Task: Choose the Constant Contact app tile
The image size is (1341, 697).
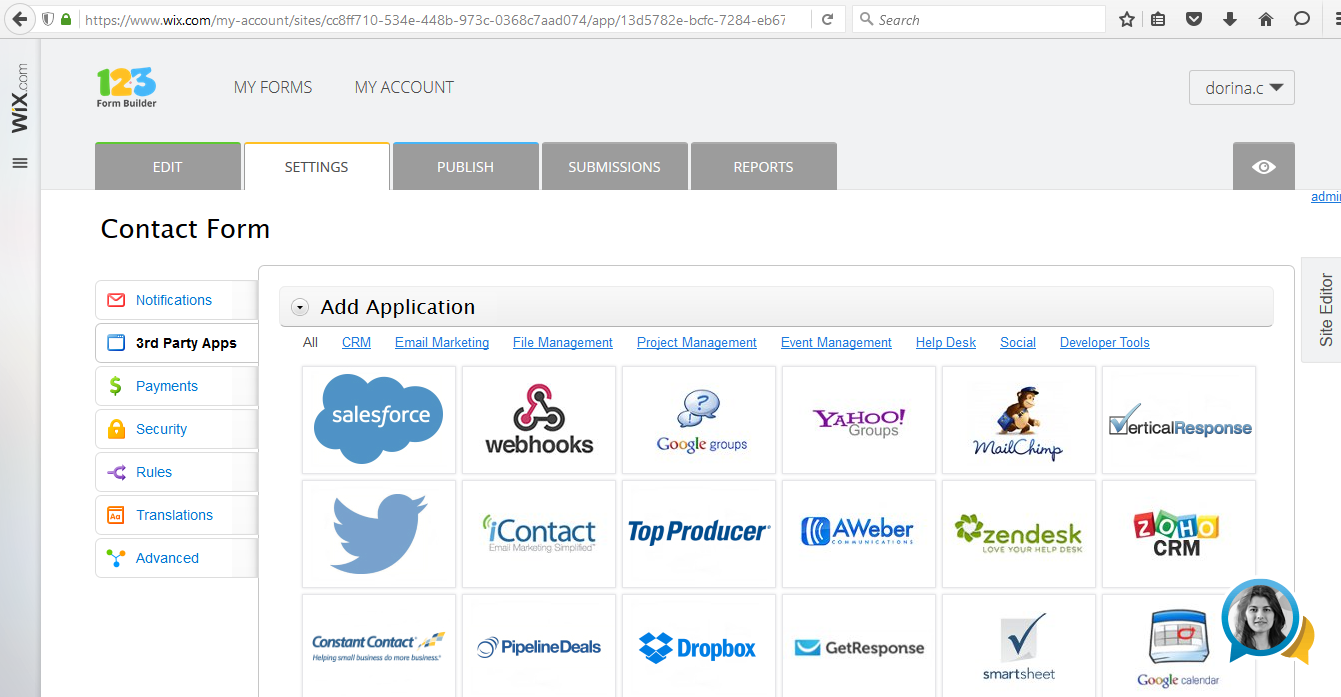Action: tap(379, 646)
